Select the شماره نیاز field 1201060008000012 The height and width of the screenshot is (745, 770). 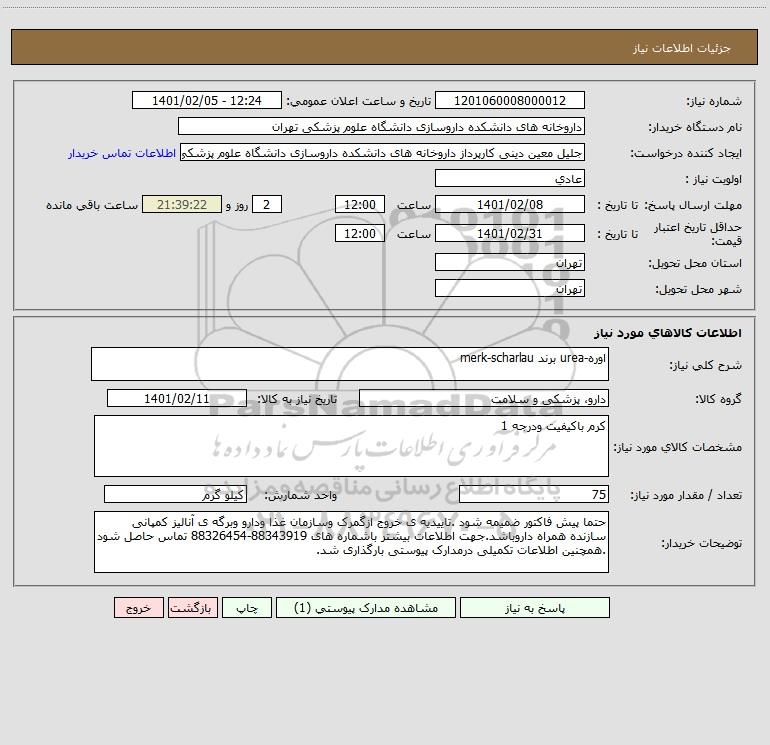pyautogui.click(x=510, y=100)
